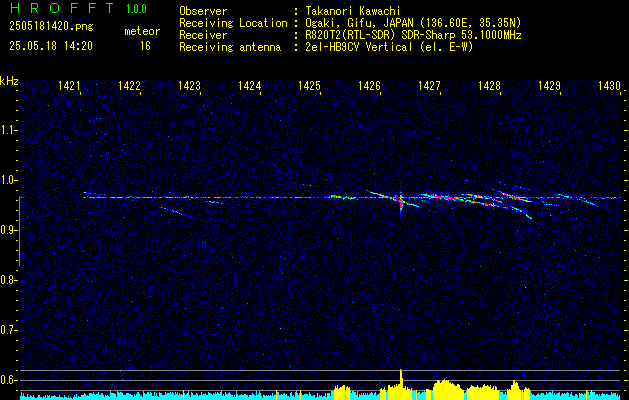Click the Receiving antenna label
This screenshot has width=629, height=400.
point(230,47)
